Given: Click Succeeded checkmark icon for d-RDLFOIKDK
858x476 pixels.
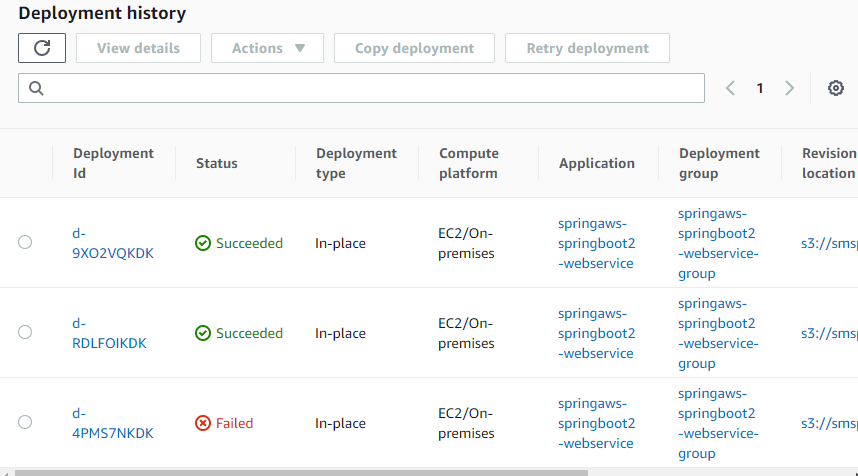Looking at the screenshot, I should tap(203, 333).
